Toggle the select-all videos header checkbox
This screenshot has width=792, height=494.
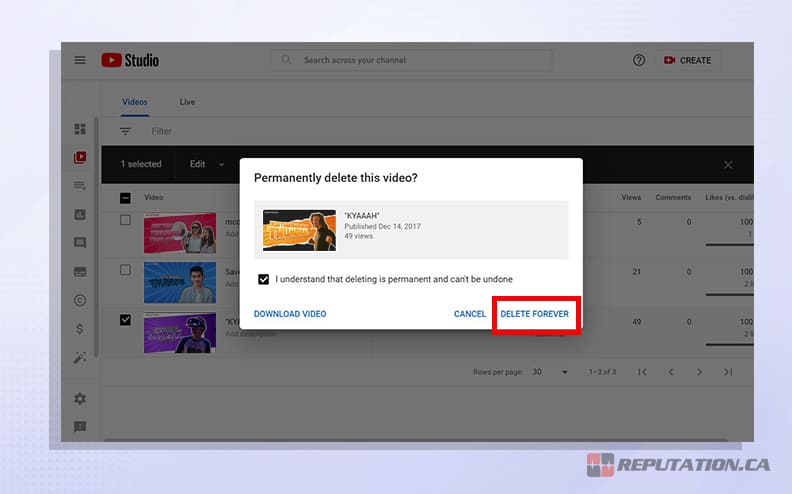point(125,198)
